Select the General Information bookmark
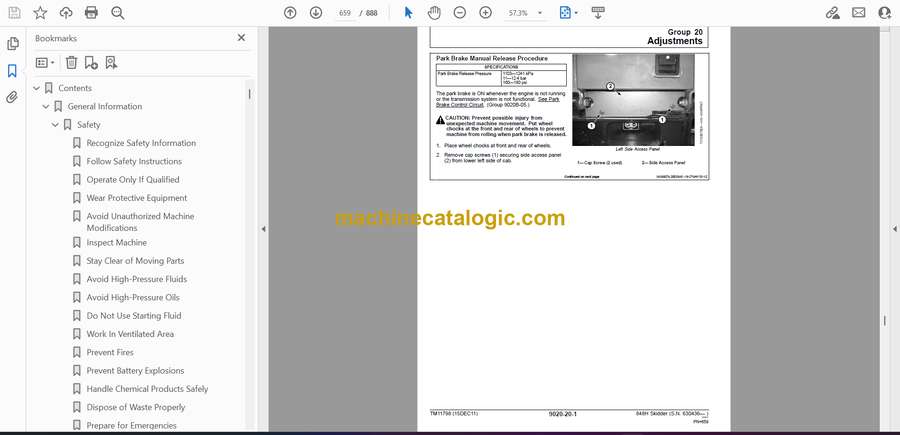900x435 pixels. click(104, 107)
